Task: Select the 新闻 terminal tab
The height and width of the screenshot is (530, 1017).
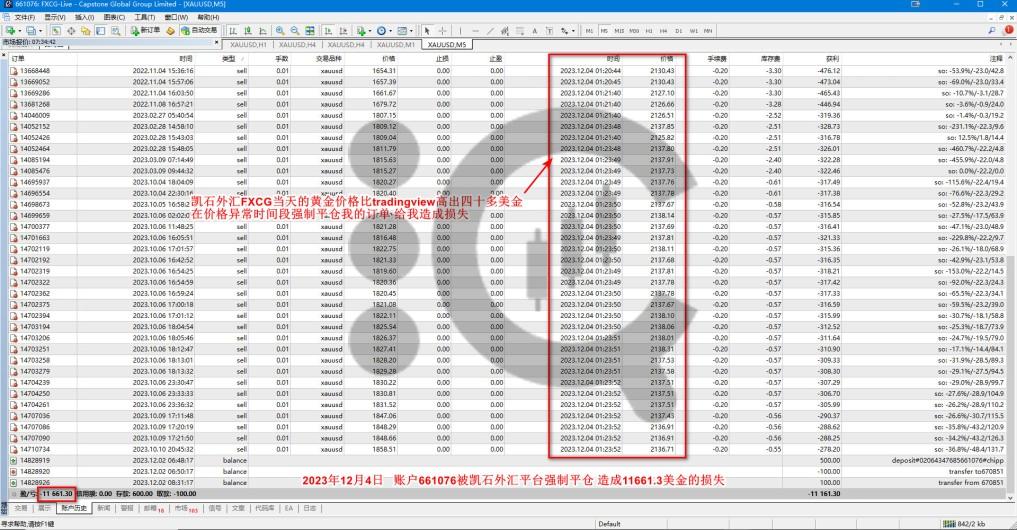Action: tap(104, 508)
